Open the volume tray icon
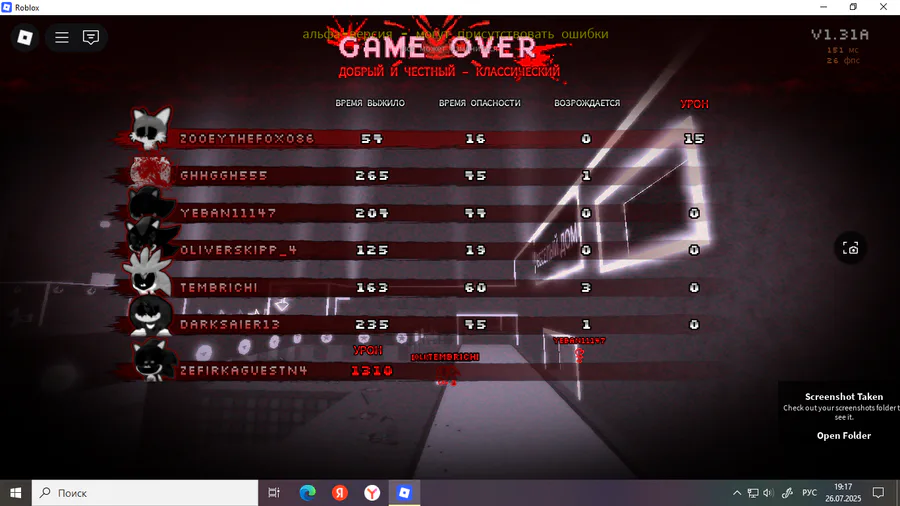The width and height of the screenshot is (900, 506). coord(769,493)
